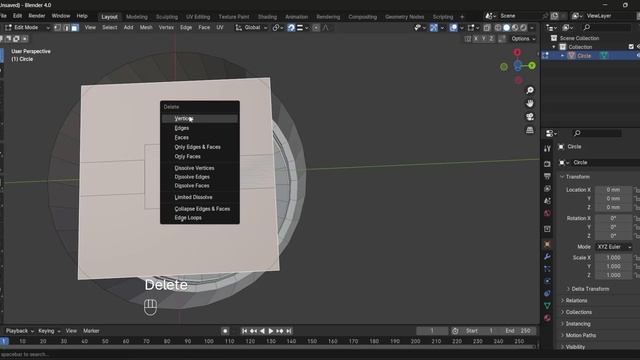This screenshot has width=640, height=360.
Task: Select Limited Dissolve menu entry
Action: pyautogui.click(x=200, y=197)
